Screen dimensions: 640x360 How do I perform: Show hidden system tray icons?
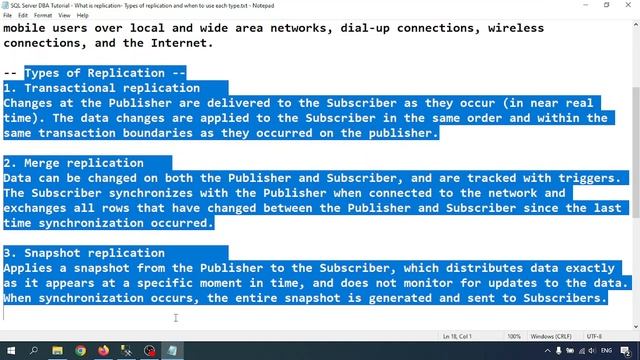pos(547,351)
